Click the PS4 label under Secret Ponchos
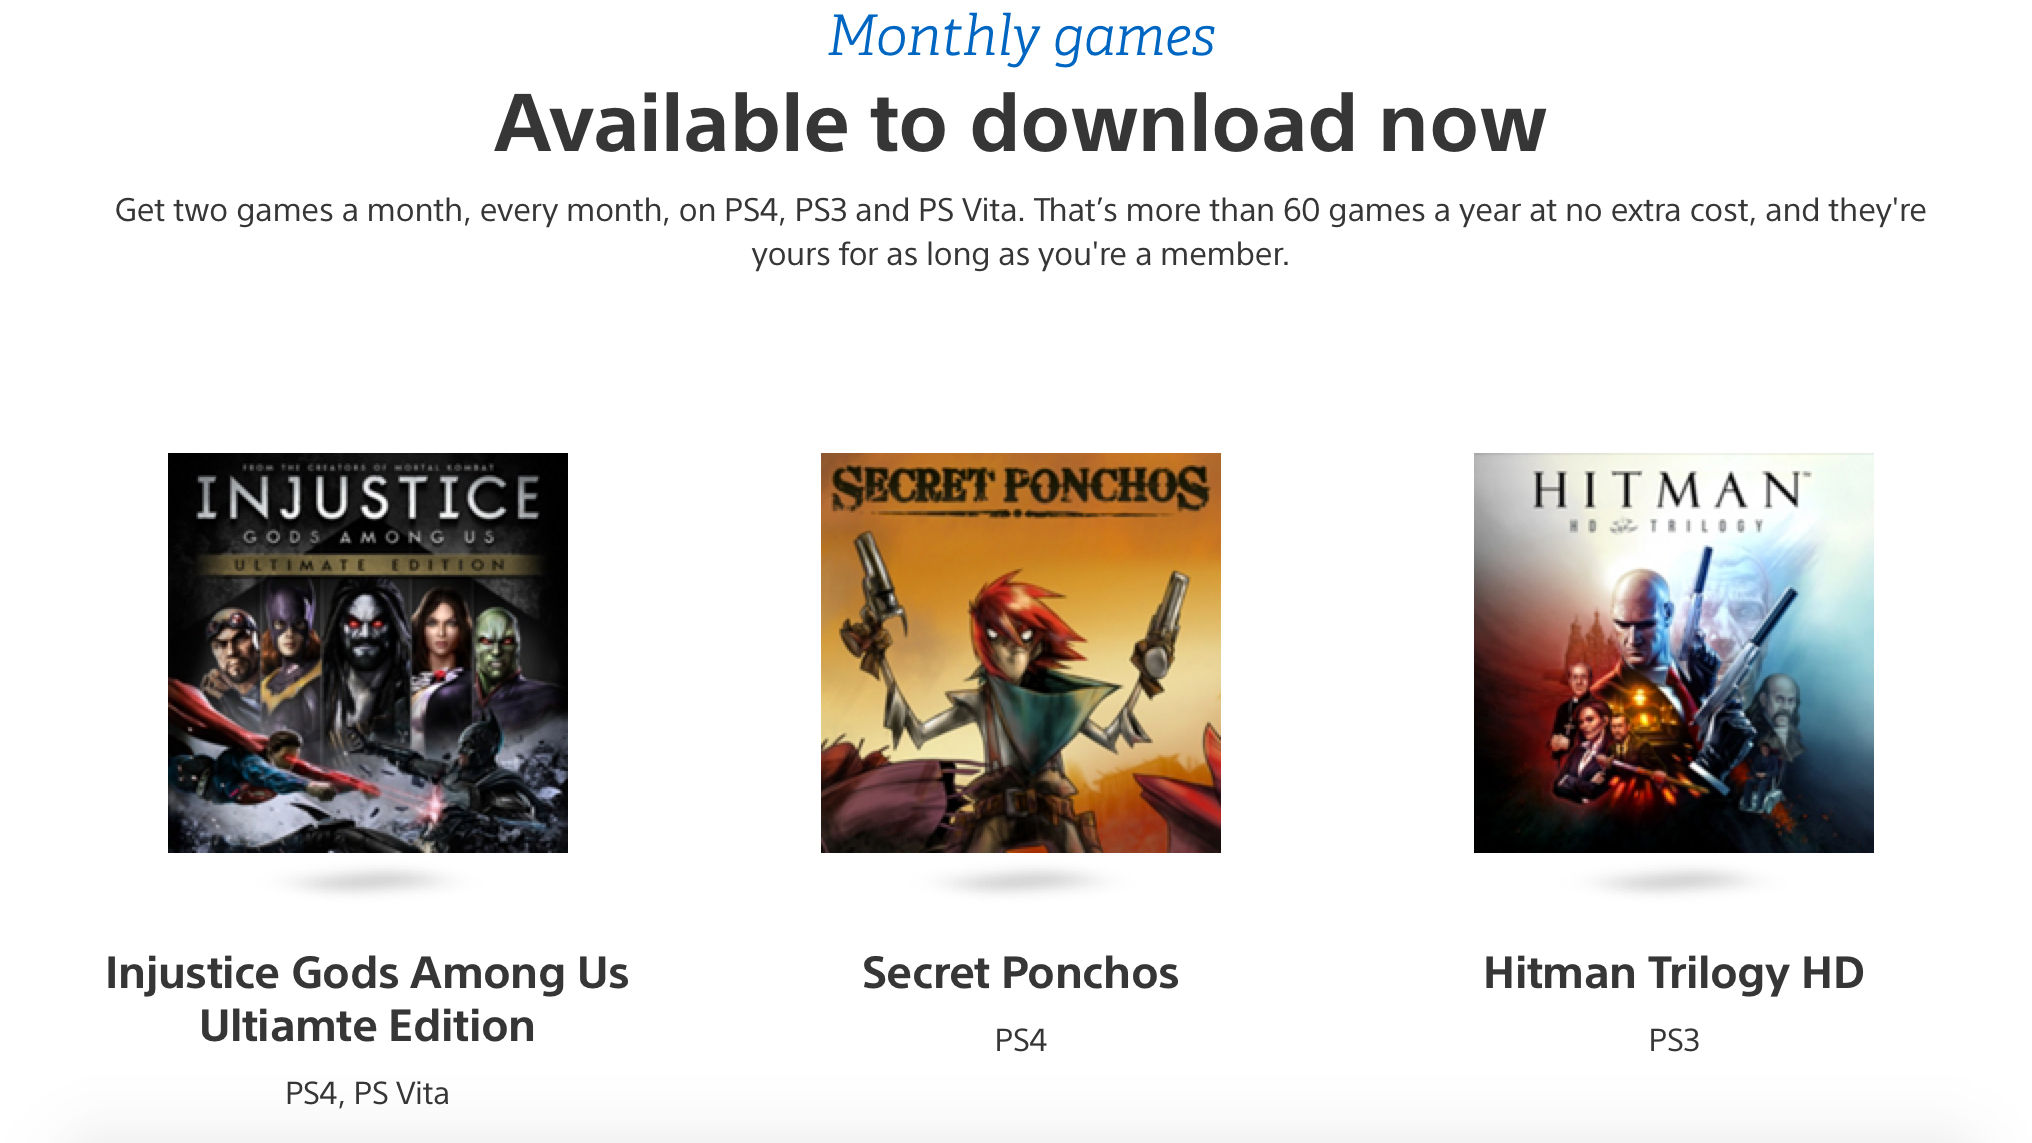2032x1143 pixels. [x=1021, y=1040]
